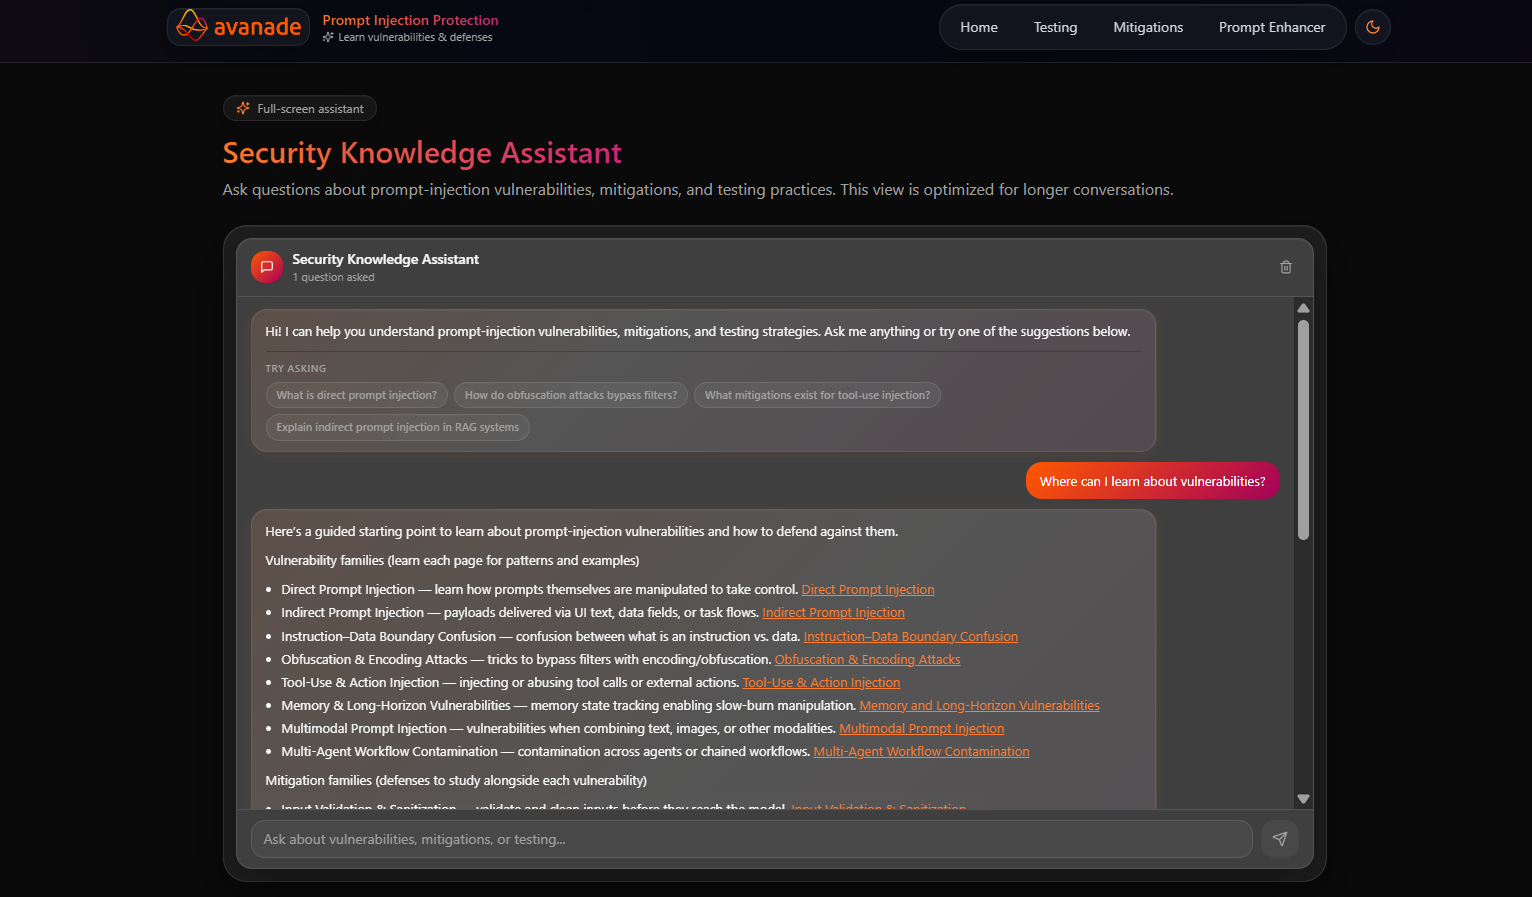Click the Avanade logo

click(x=238, y=27)
